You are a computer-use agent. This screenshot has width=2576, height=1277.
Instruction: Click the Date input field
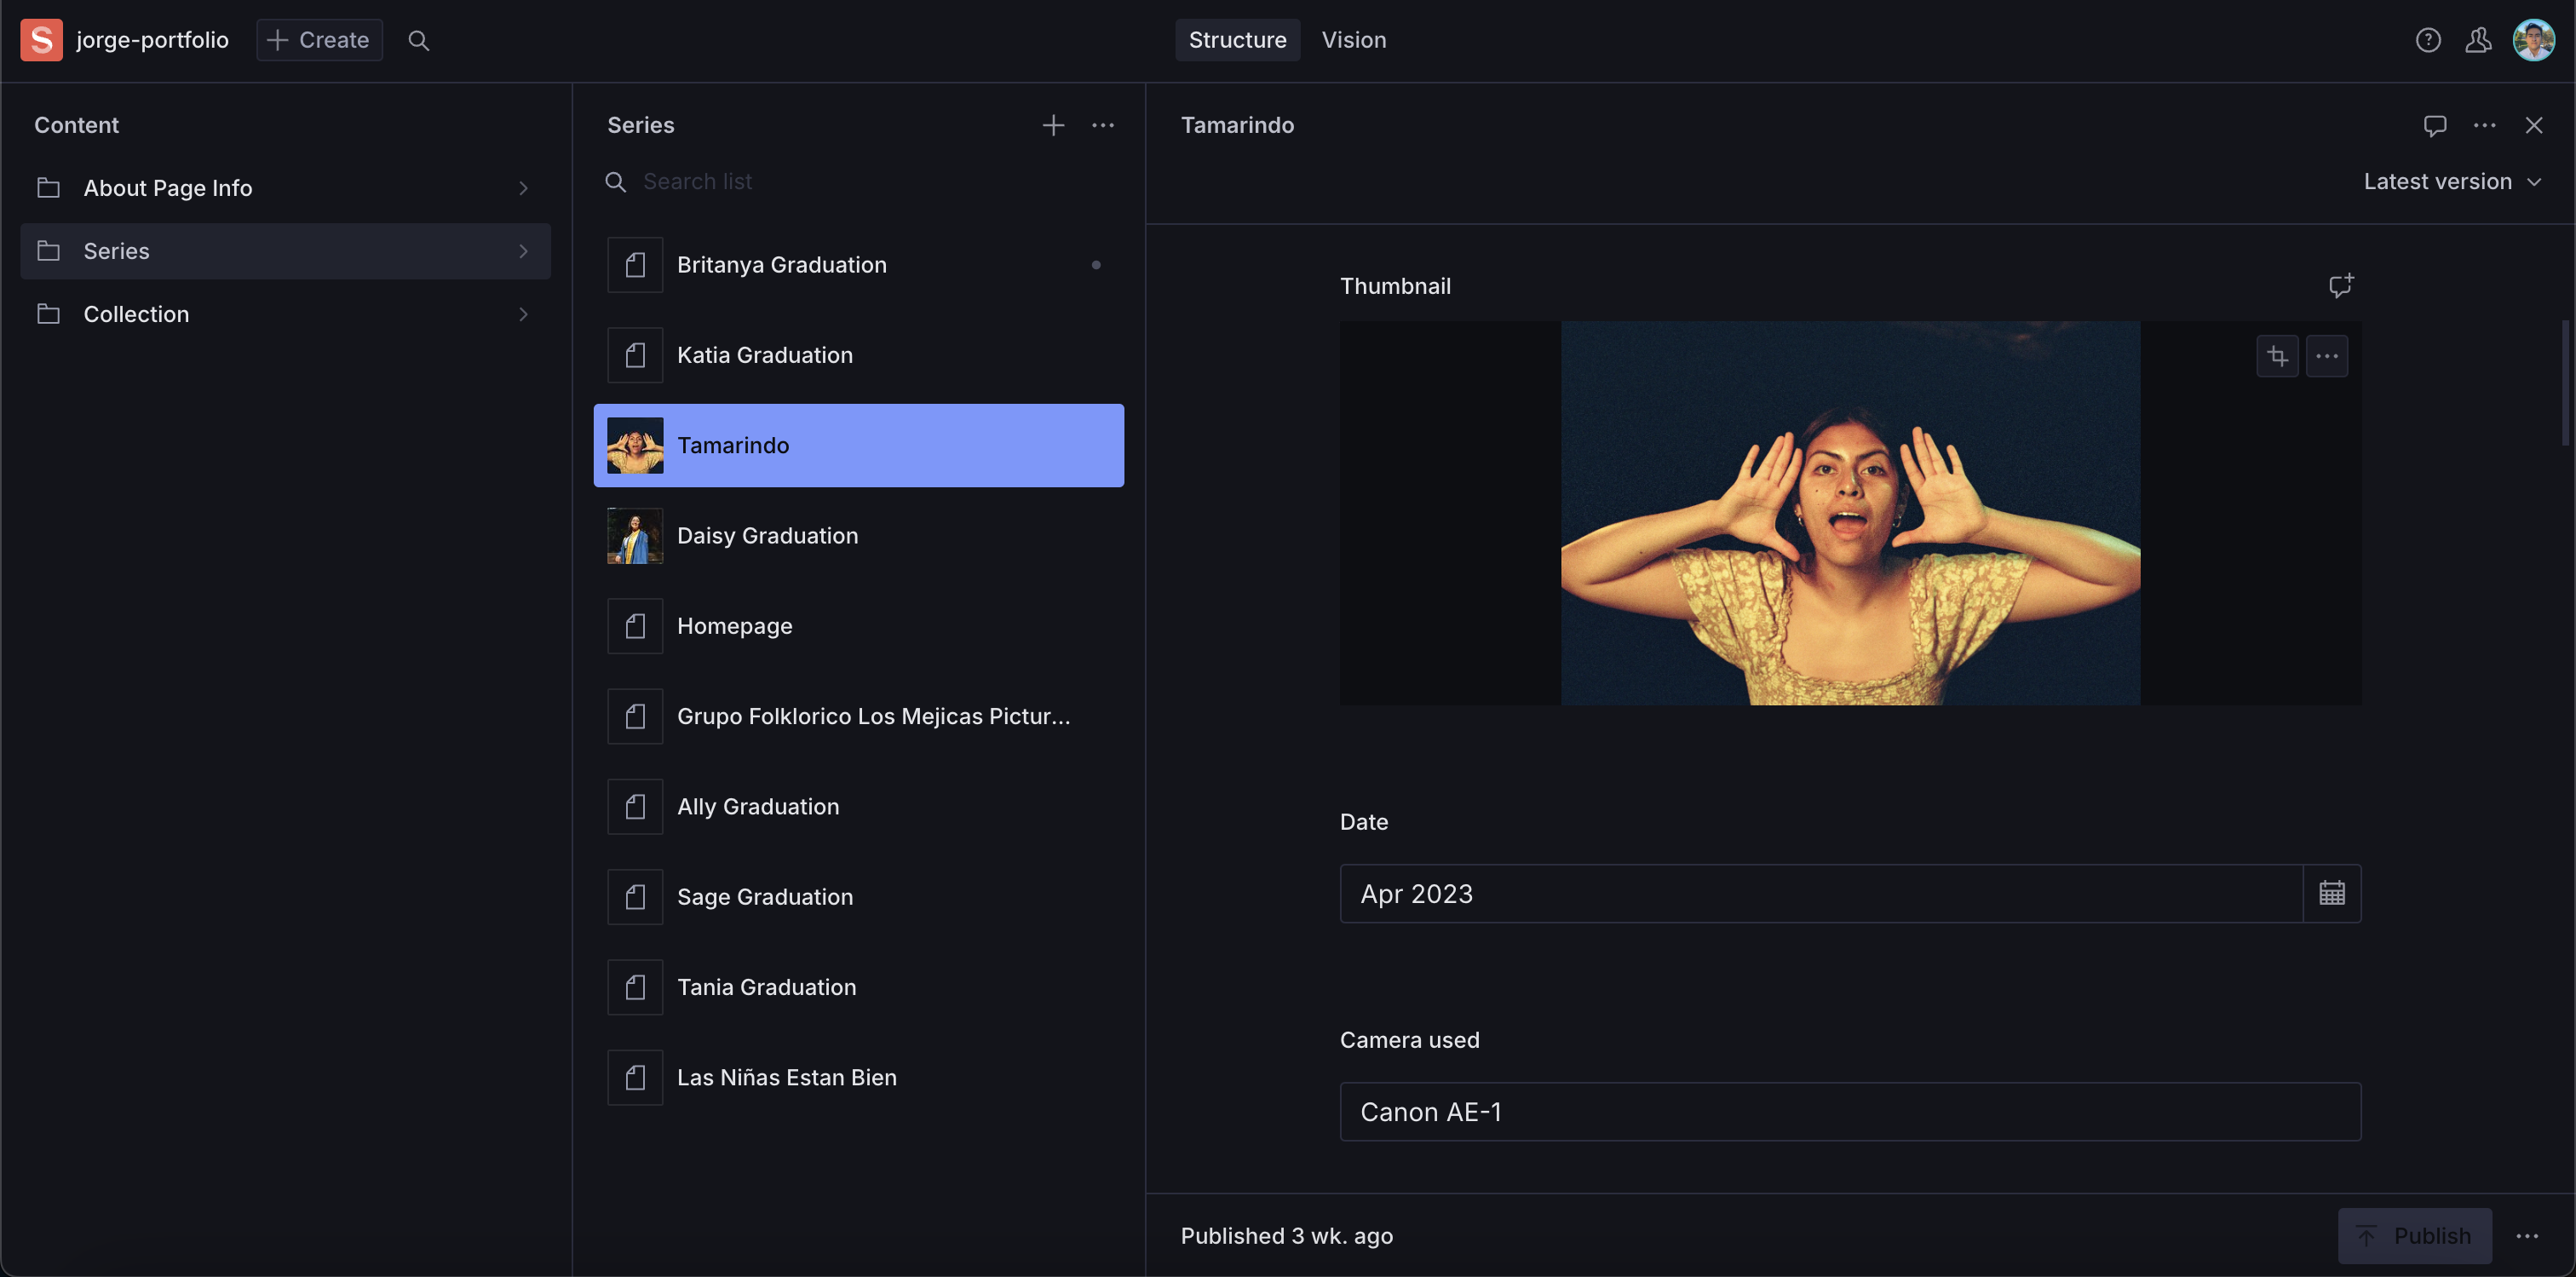click(1821, 893)
